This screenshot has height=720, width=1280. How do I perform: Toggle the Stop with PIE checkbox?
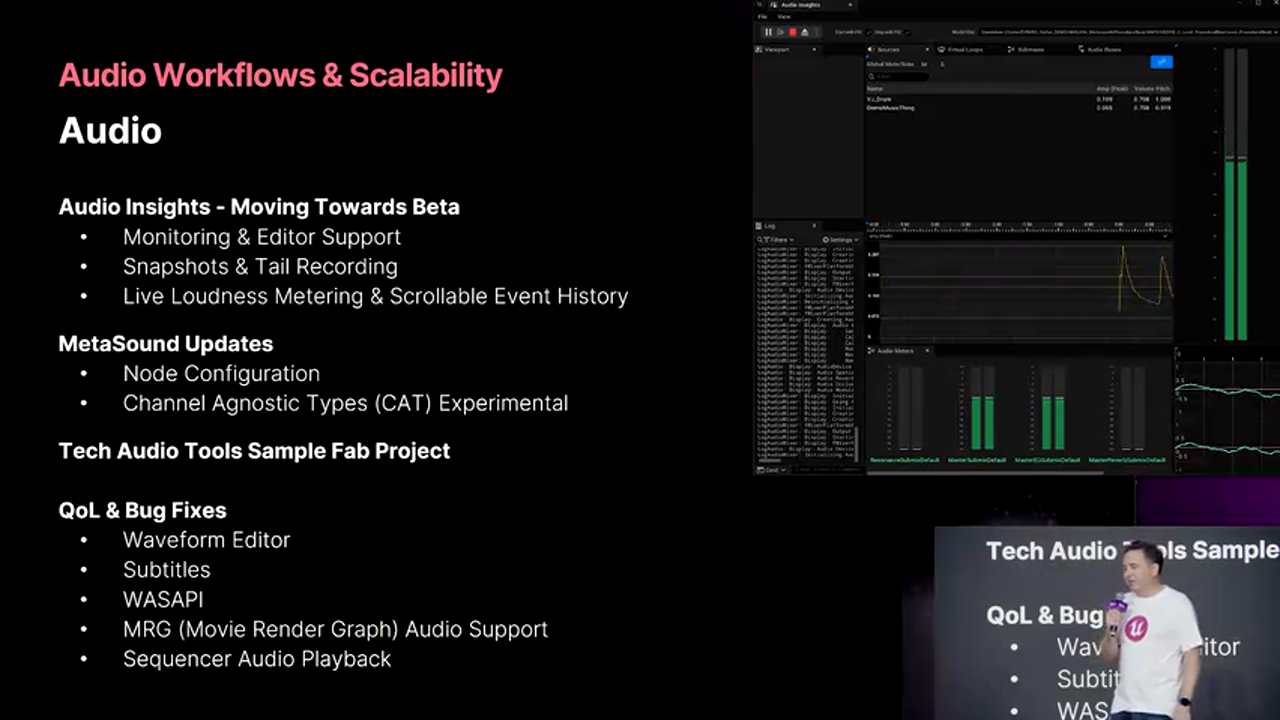tap(907, 32)
